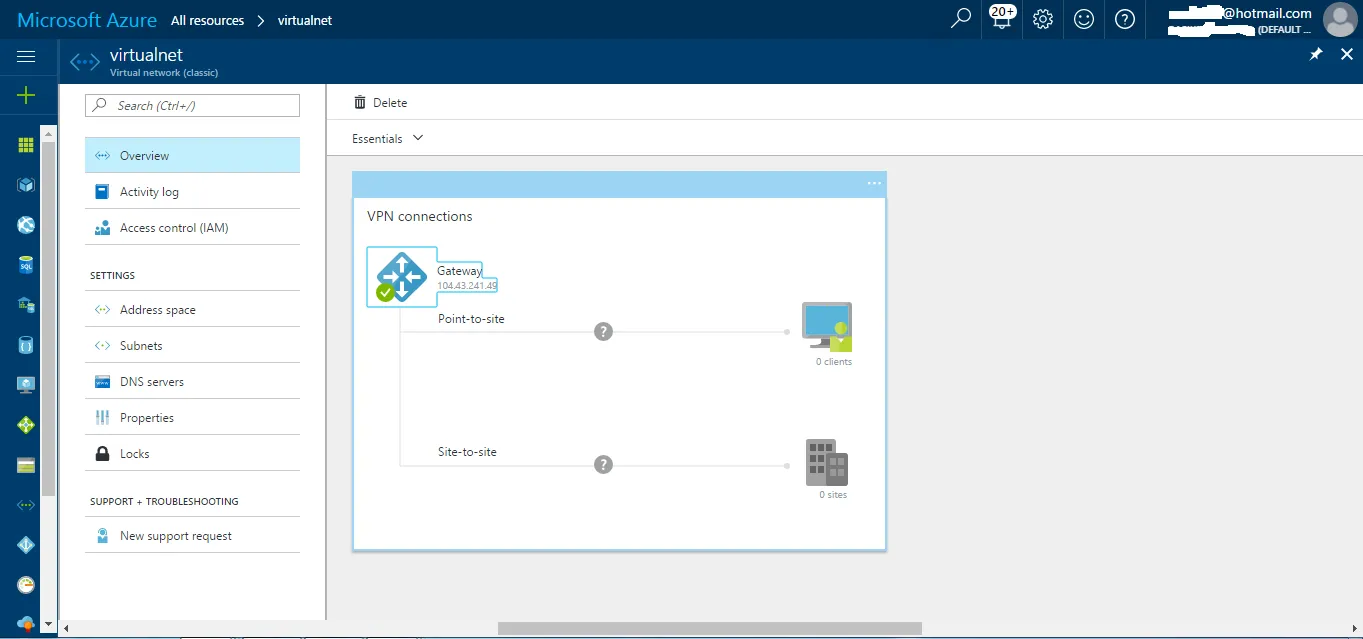Open the SQL databases sidebar icon
This screenshot has width=1363, height=639.
coord(26,265)
